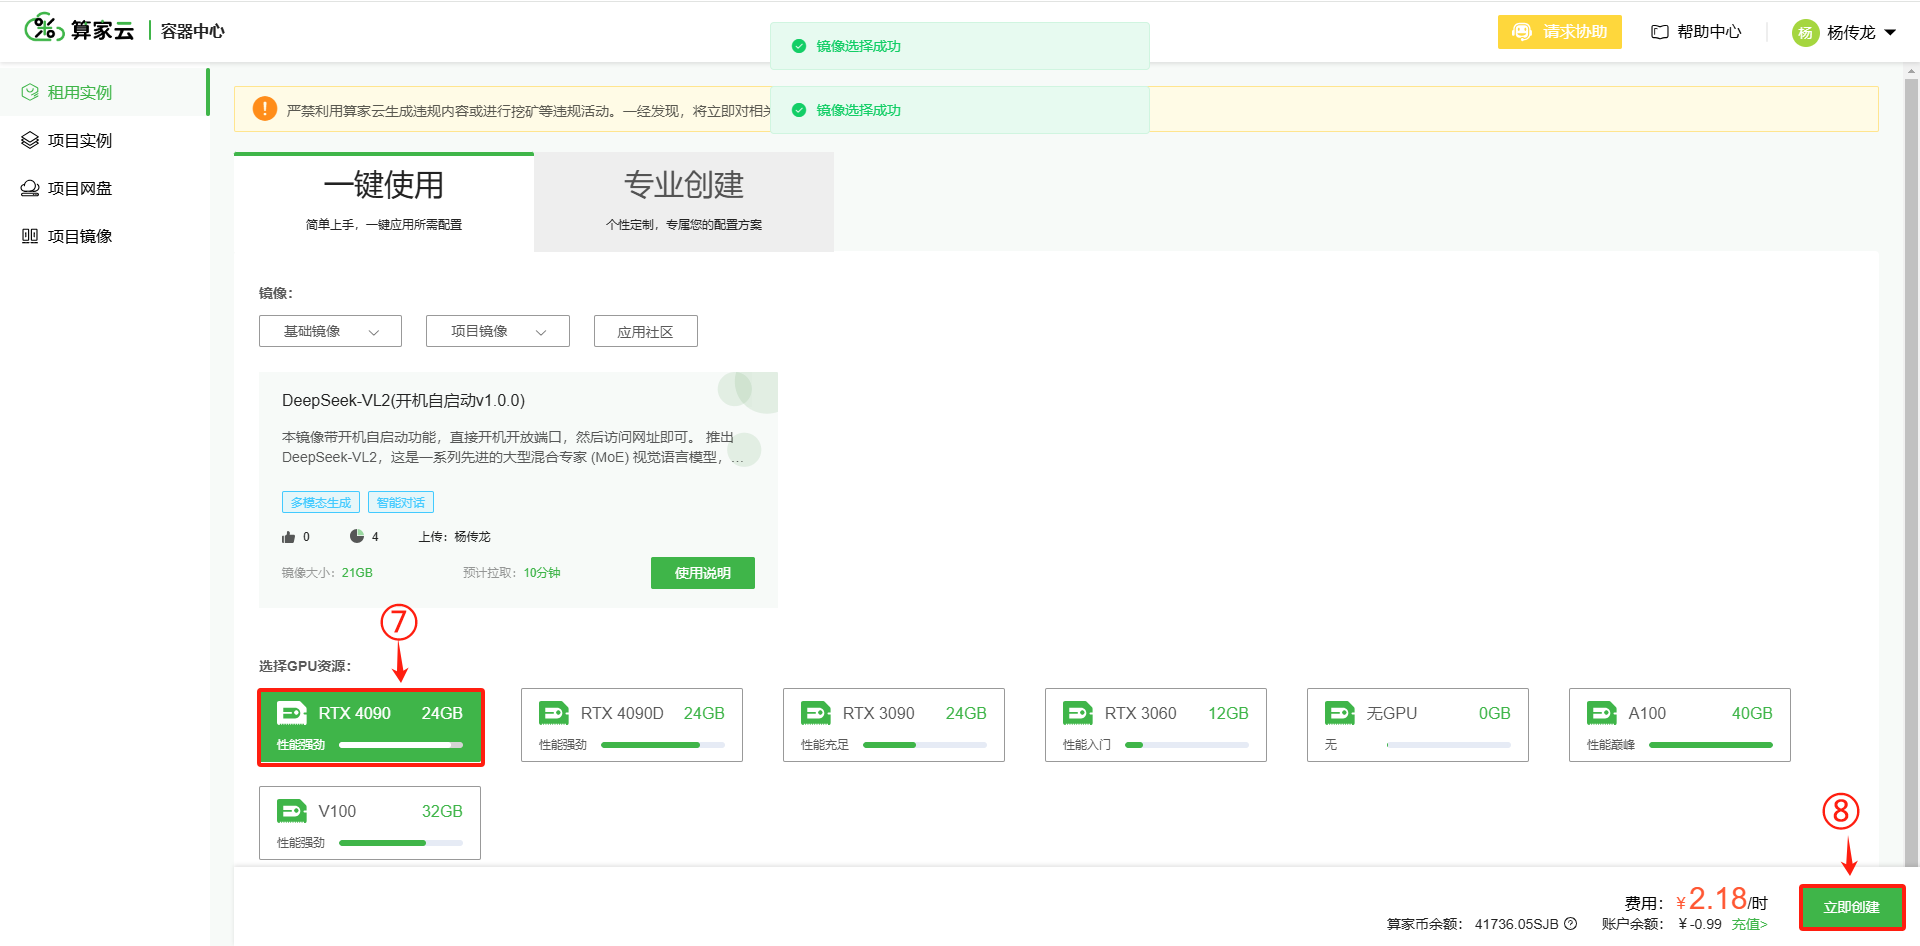Image resolution: width=1920 pixels, height=946 pixels.
Task: Click the second 镜像选择成功 check icon
Action: 799,110
